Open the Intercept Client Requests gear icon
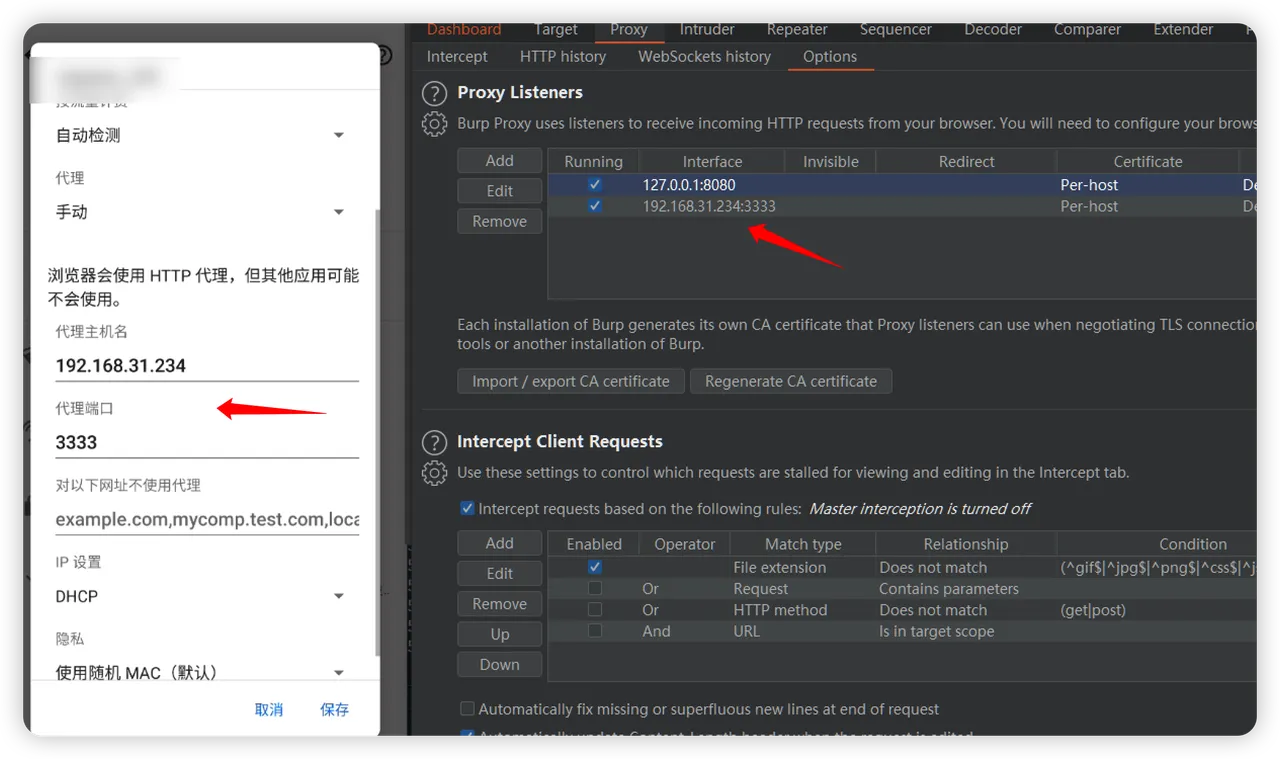 (x=434, y=473)
